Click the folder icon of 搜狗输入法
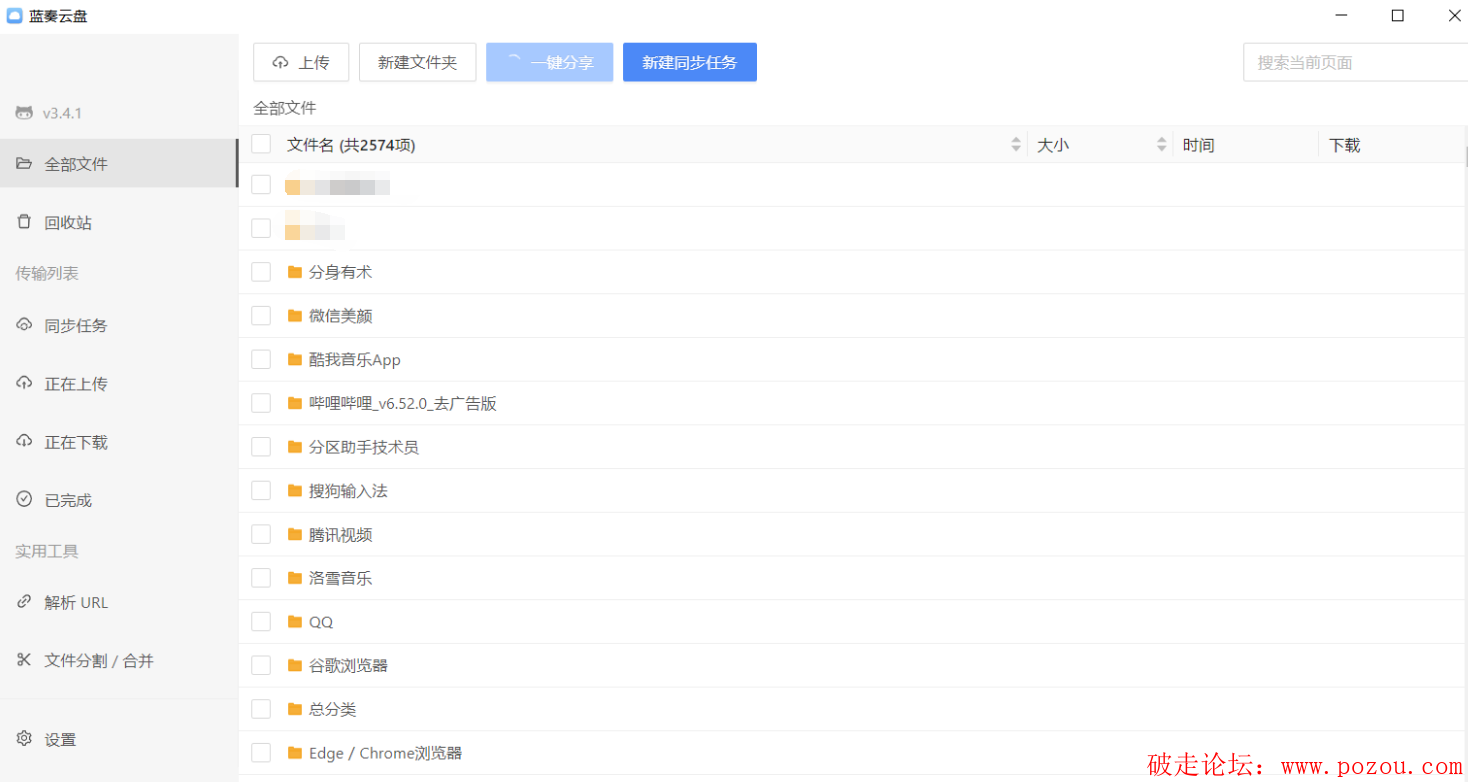This screenshot has height=782, width=1468. [x=295, y=491]
